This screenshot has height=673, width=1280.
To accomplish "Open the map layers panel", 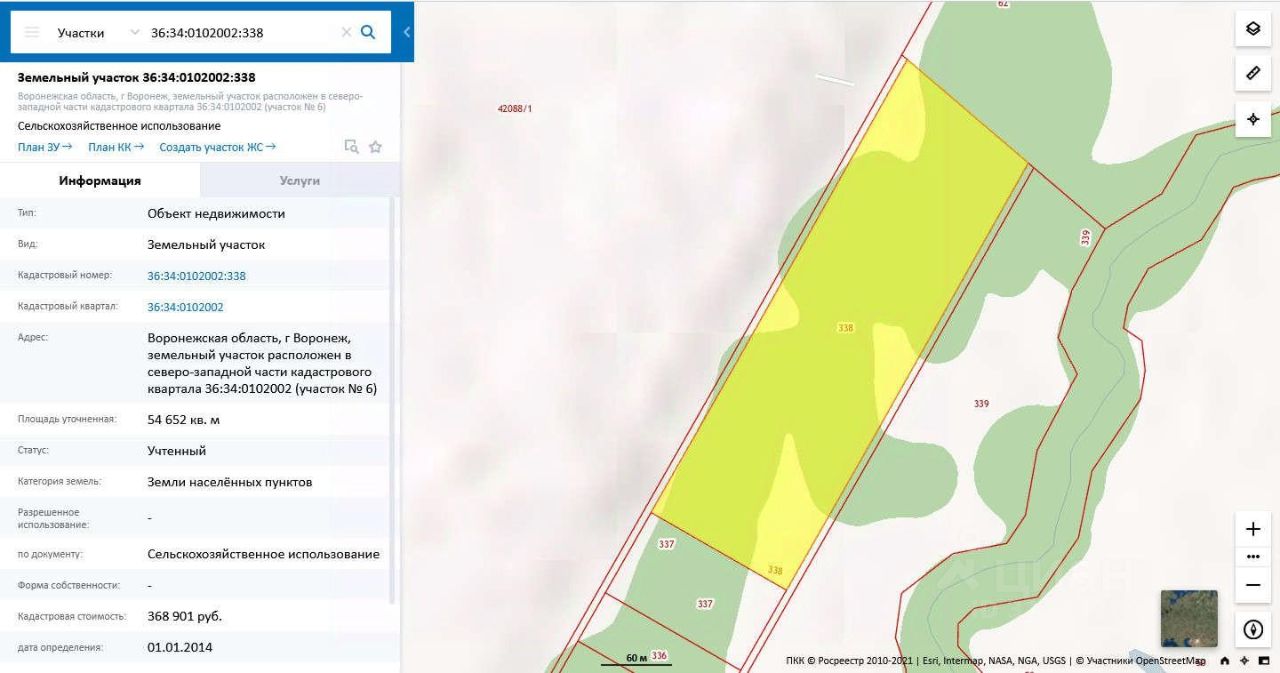I will point(1253,29).
